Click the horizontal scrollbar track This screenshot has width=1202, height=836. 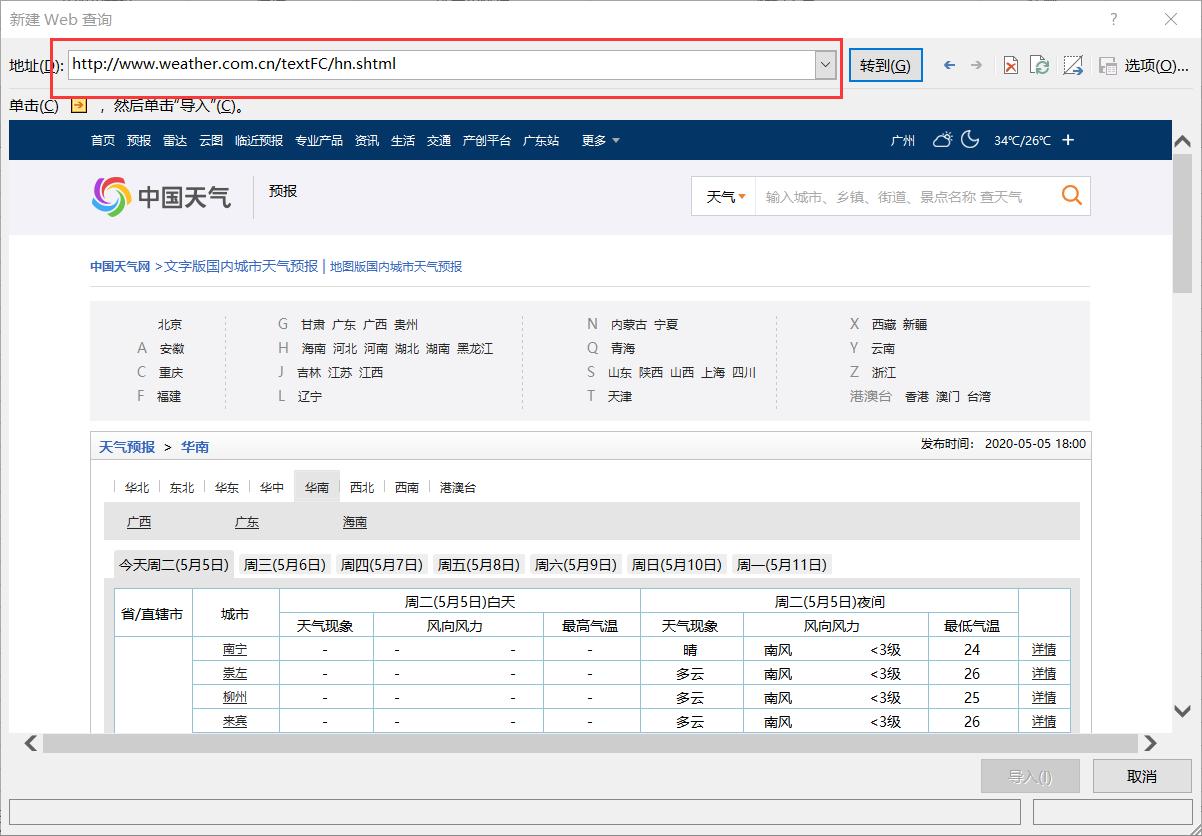point(590,743)
